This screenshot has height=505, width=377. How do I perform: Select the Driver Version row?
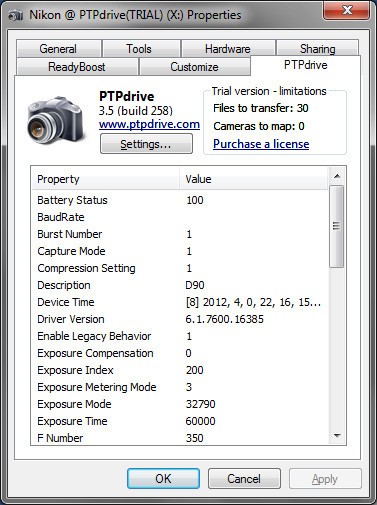pyautogui.click(x=180, y=319)
